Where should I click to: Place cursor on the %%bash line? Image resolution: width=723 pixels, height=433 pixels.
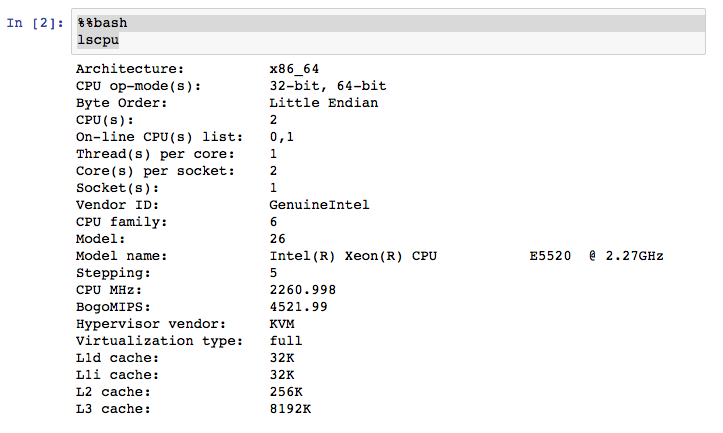tap(102, 23)
